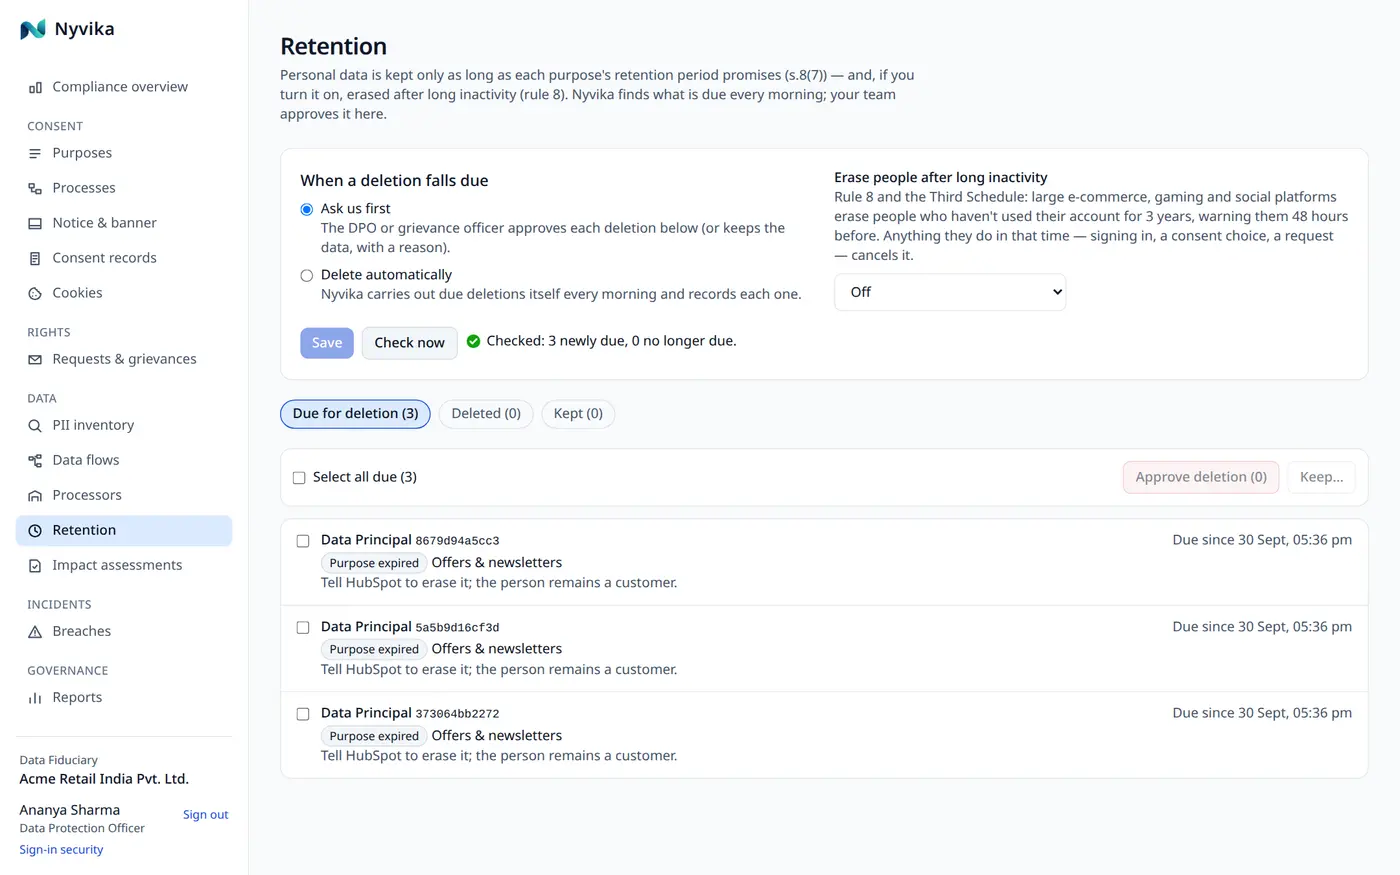Click 'Offers & newsletters' in the 5a5b9d16cf3d row
The height and width of the screenshot is (875, 1400).
click(x=497, y=649)
